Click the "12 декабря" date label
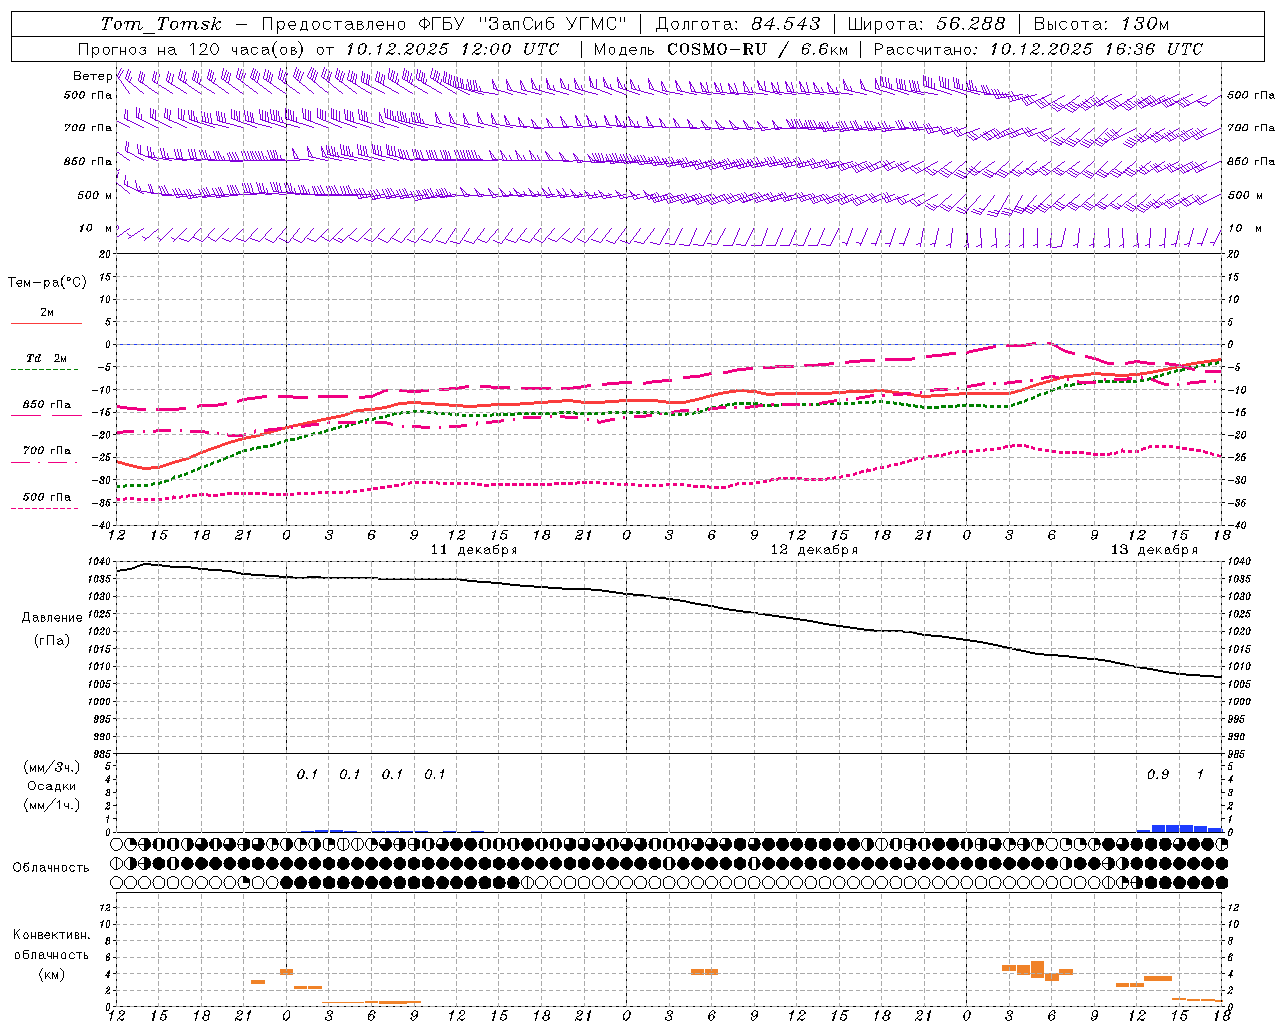Image resolution: width=1280 pixels, height=1024 pixels. click(814, 550)
